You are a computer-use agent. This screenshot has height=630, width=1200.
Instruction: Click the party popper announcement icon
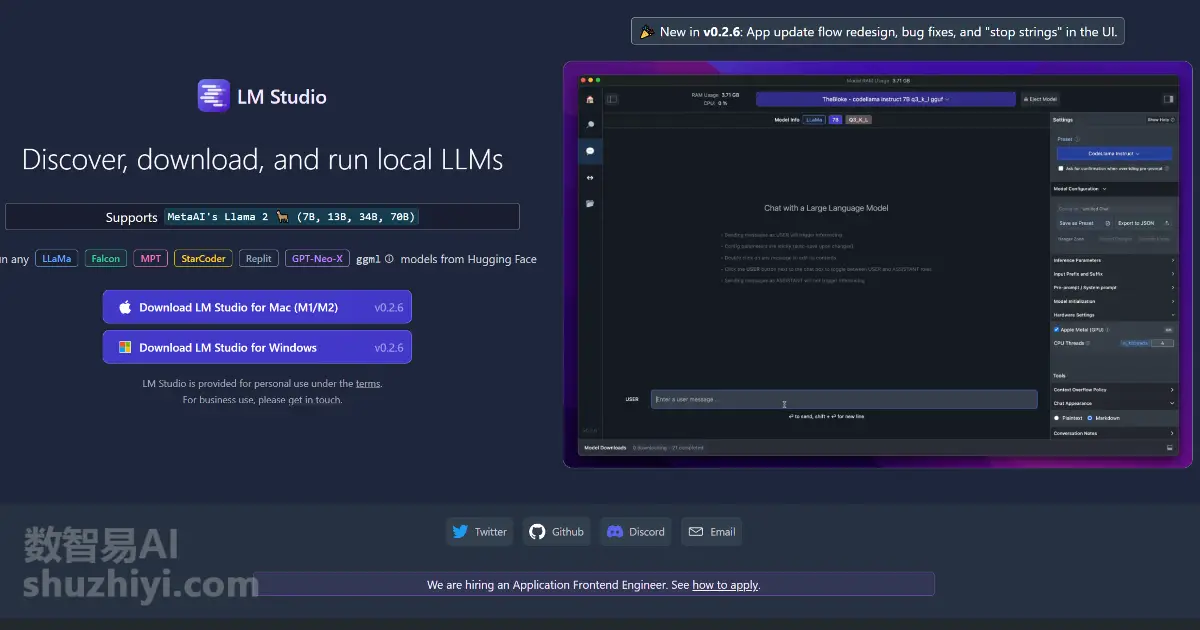click(646, 32)
